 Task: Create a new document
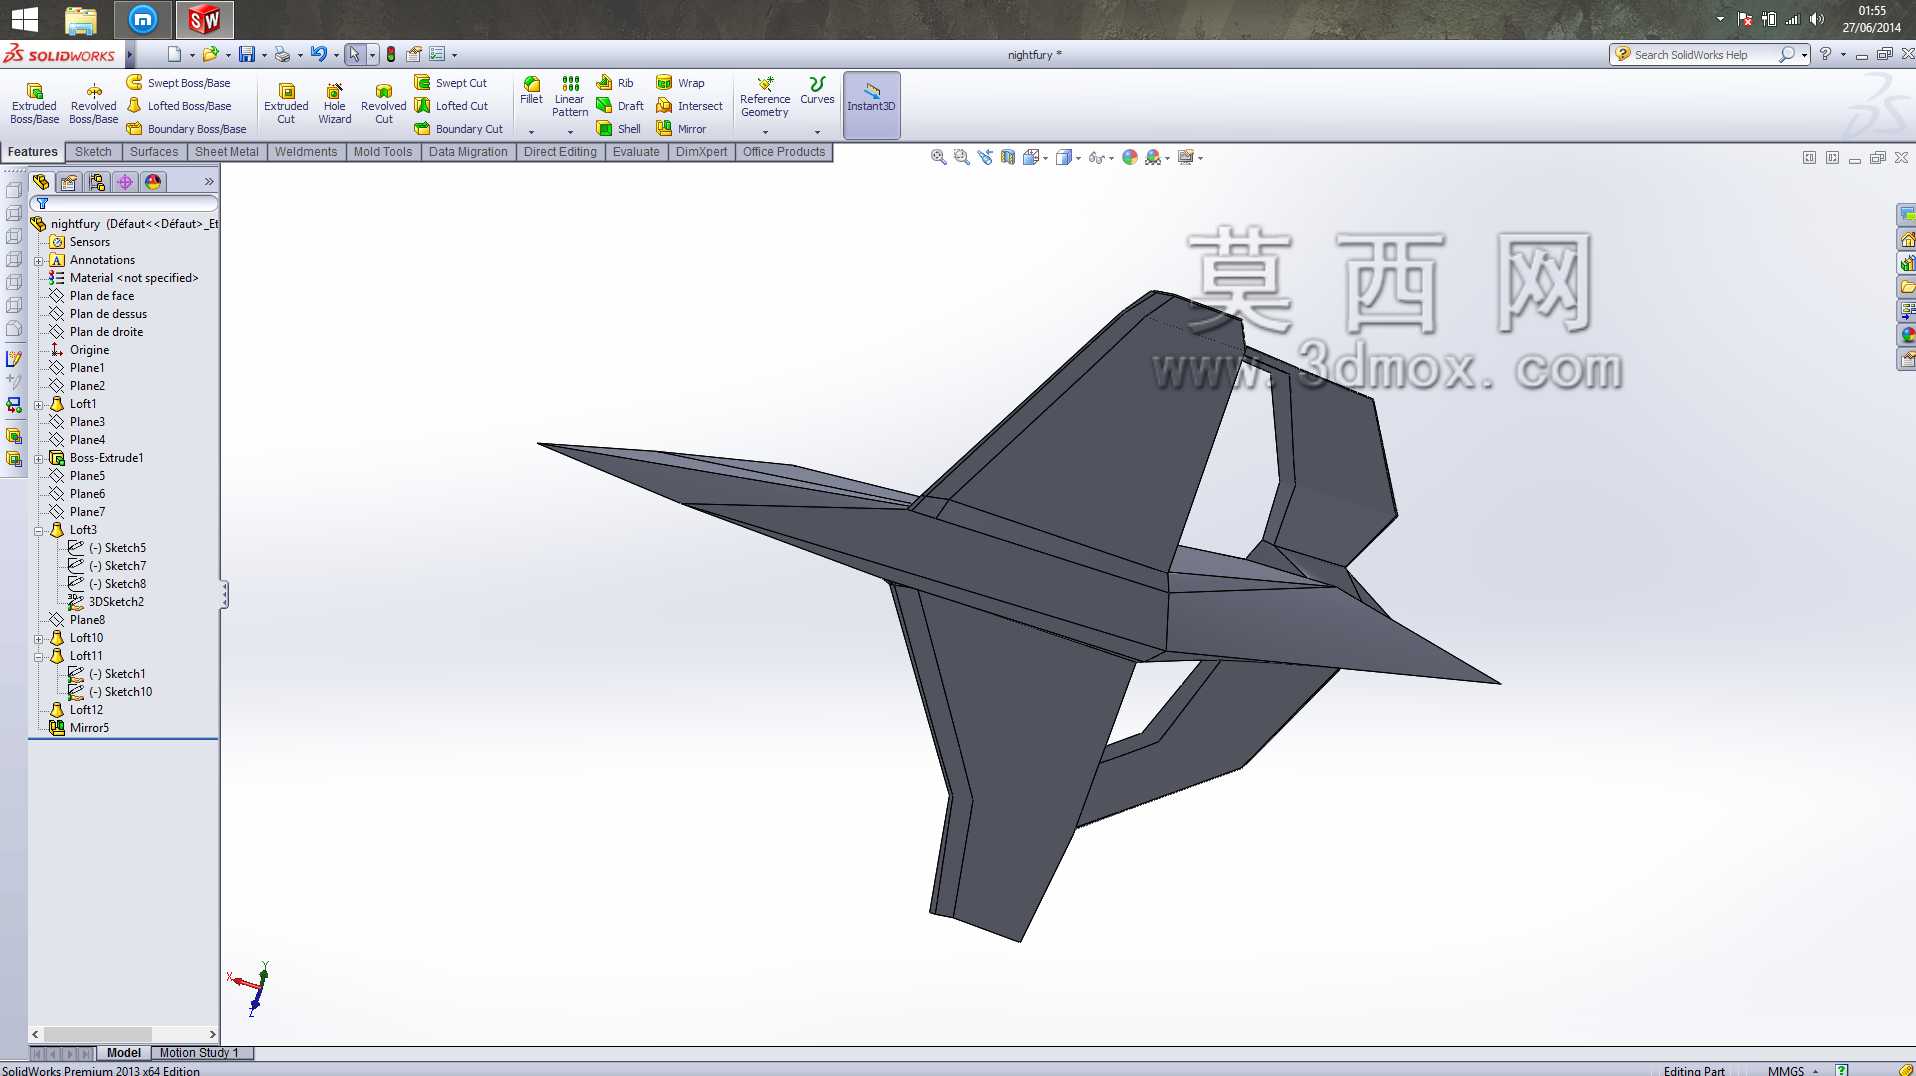174,54
